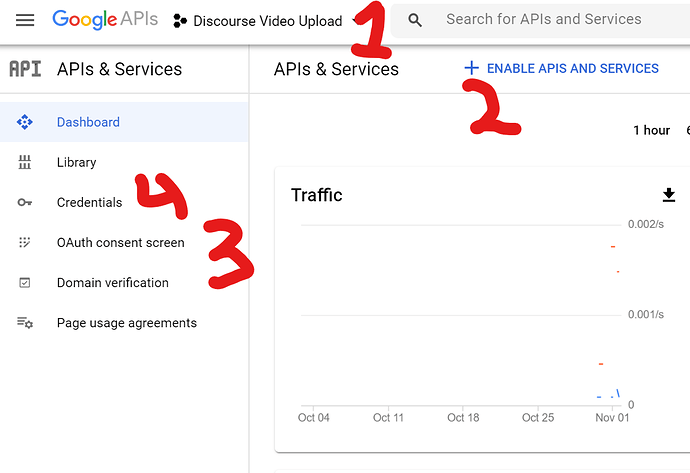Image resolution: width=690 pixels, height=473 pixels.
Task: Click the APIs & Services main page heading
Action: coord(336,69)
